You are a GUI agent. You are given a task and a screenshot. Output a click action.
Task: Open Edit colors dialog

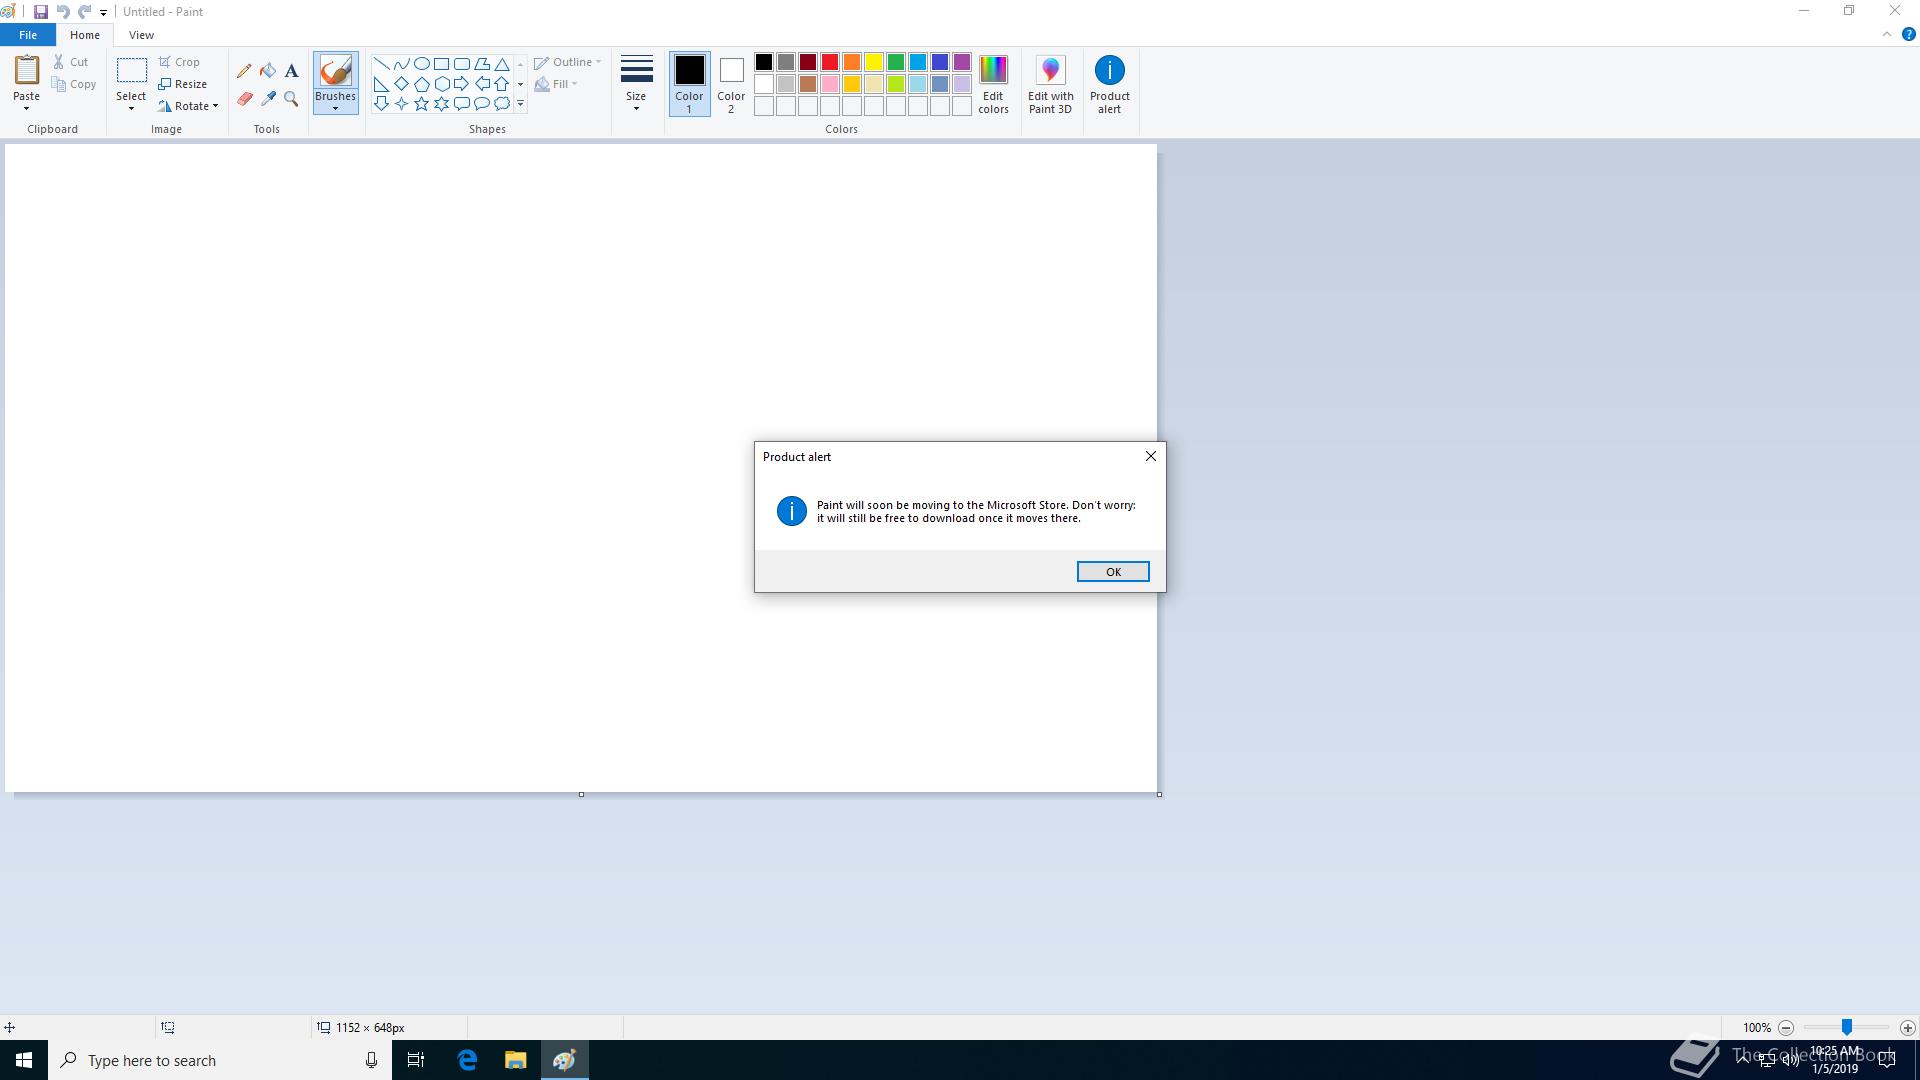pyautogui.click(x=993, y=85)
